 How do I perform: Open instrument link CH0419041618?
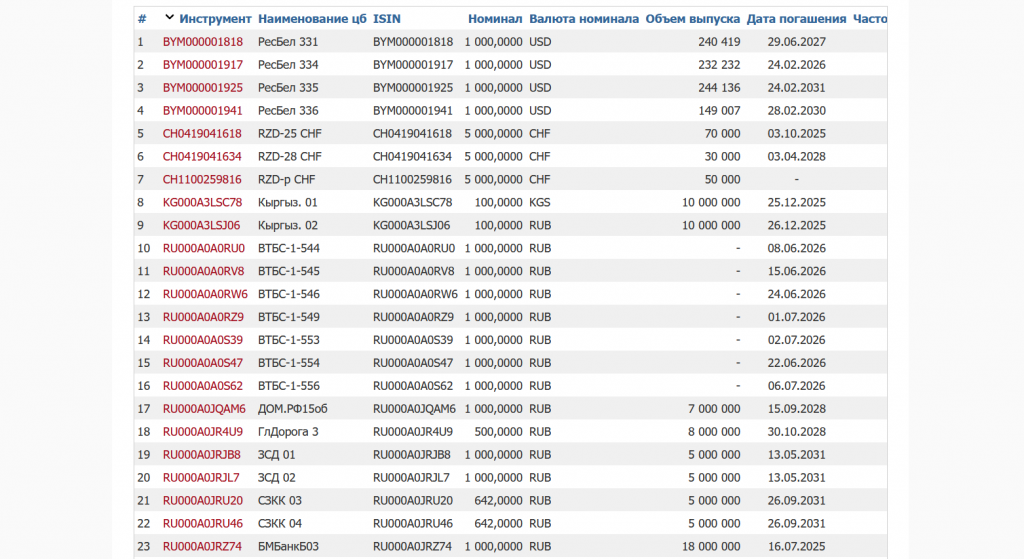click(x=202, y=133)
